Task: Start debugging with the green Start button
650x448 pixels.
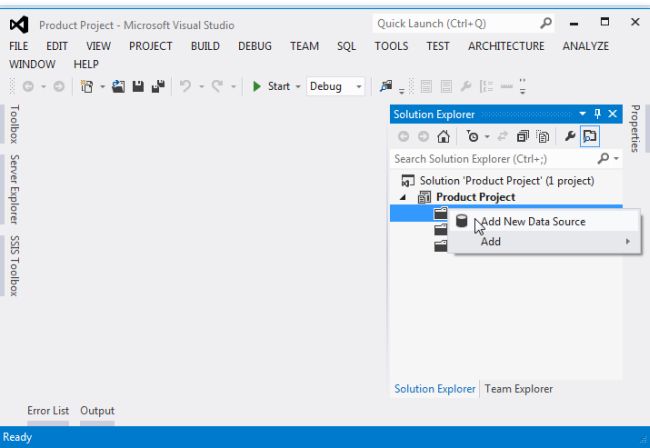Action: (x=271, y=86)
